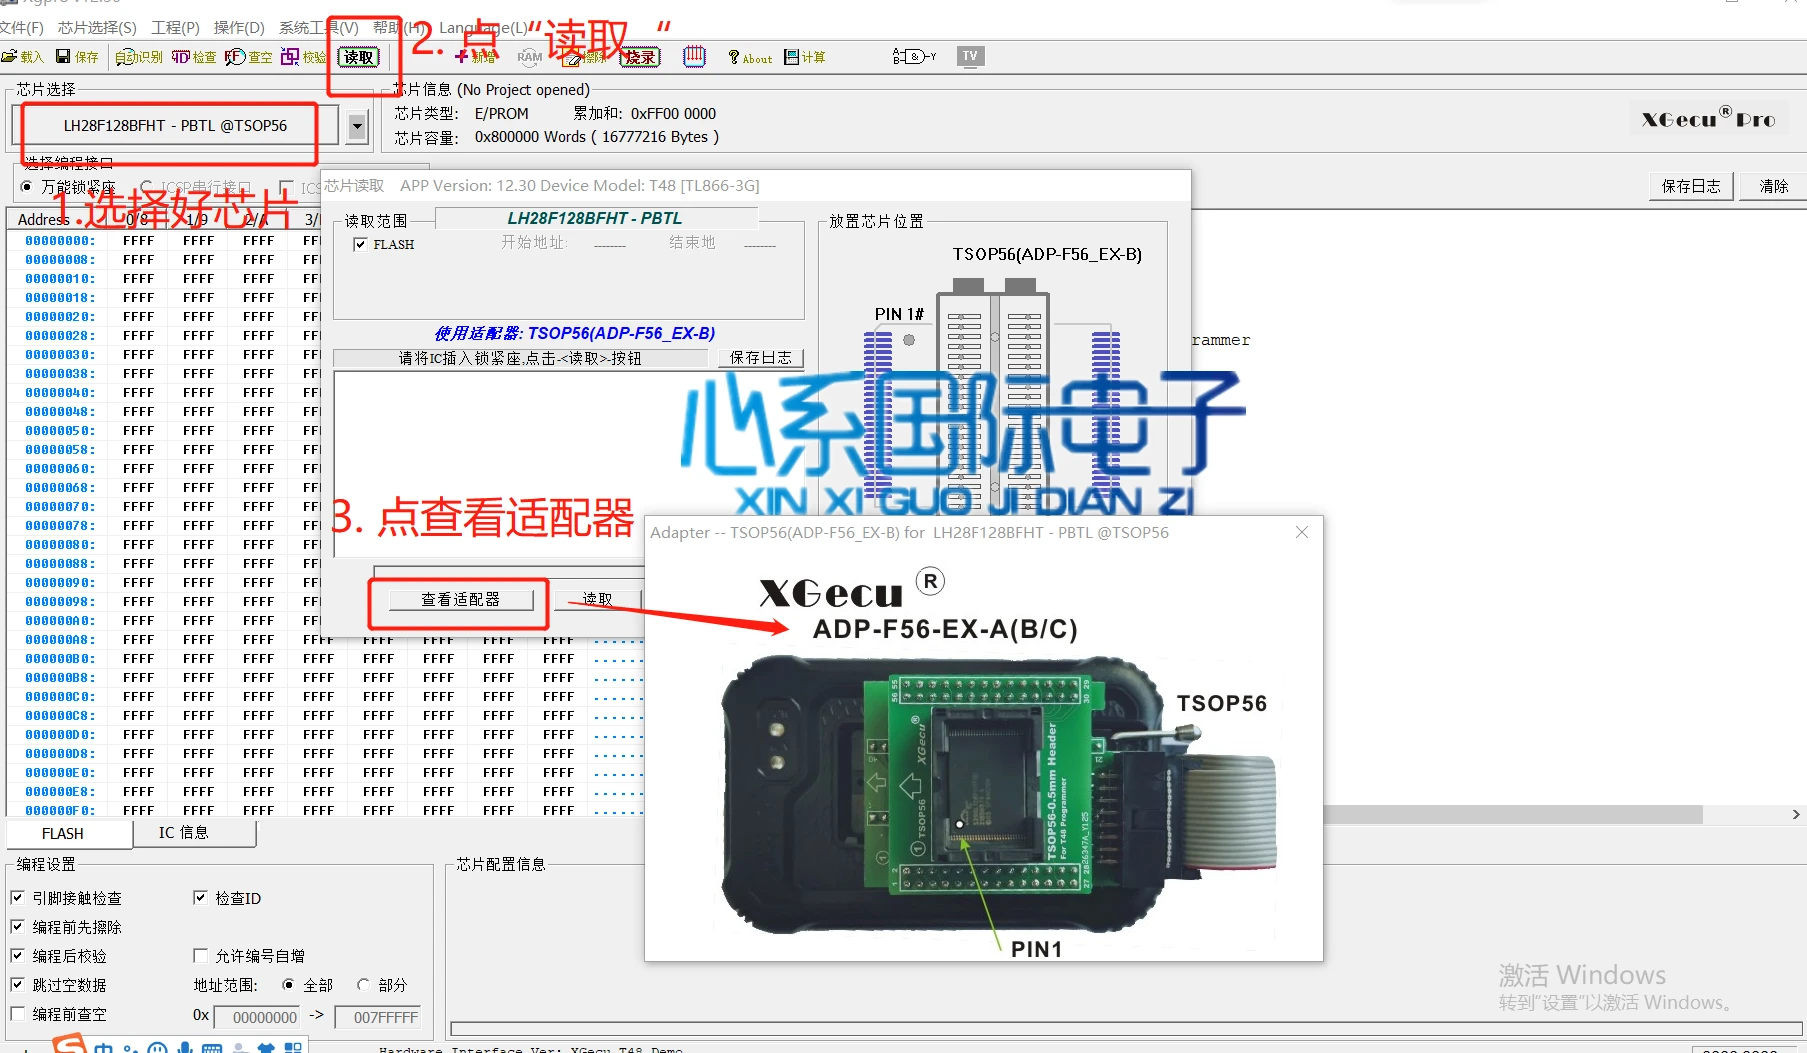Image resolution: width=1807 pixels, height=1053 pixels.
Task: Click the Sogou S input-method logo
Action: pyautogui.click(x=69, y=1044)
